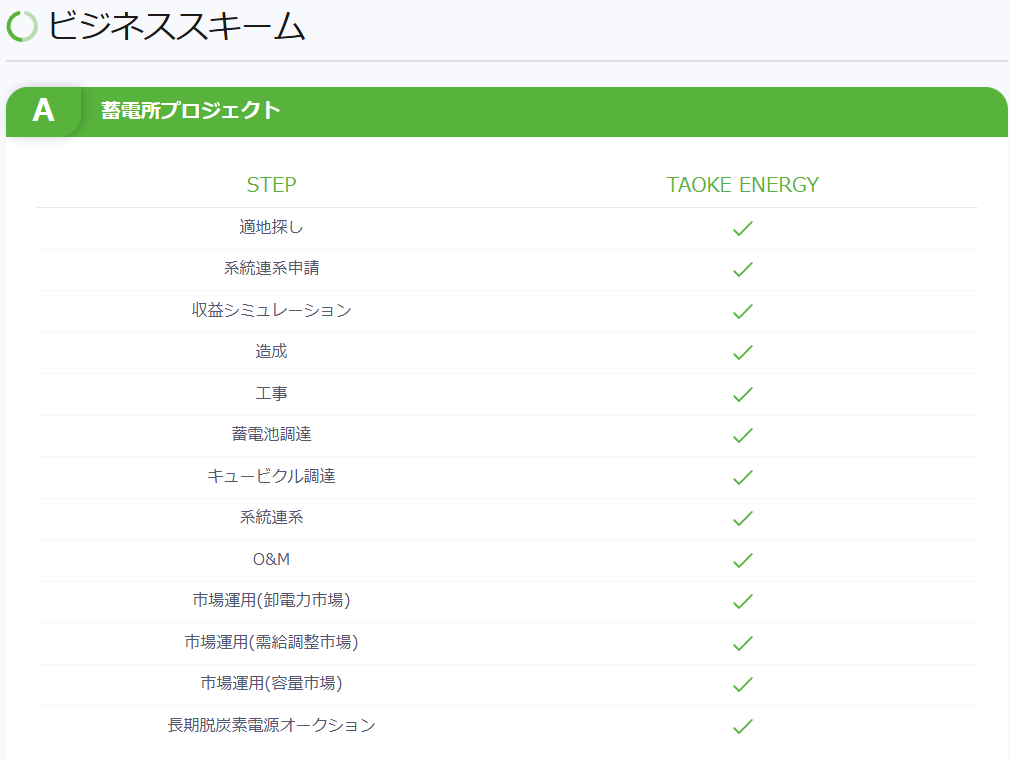This screenshot has width=1011, height=760.
Task: Click the 'A' badge in green header
Action: 43,111
